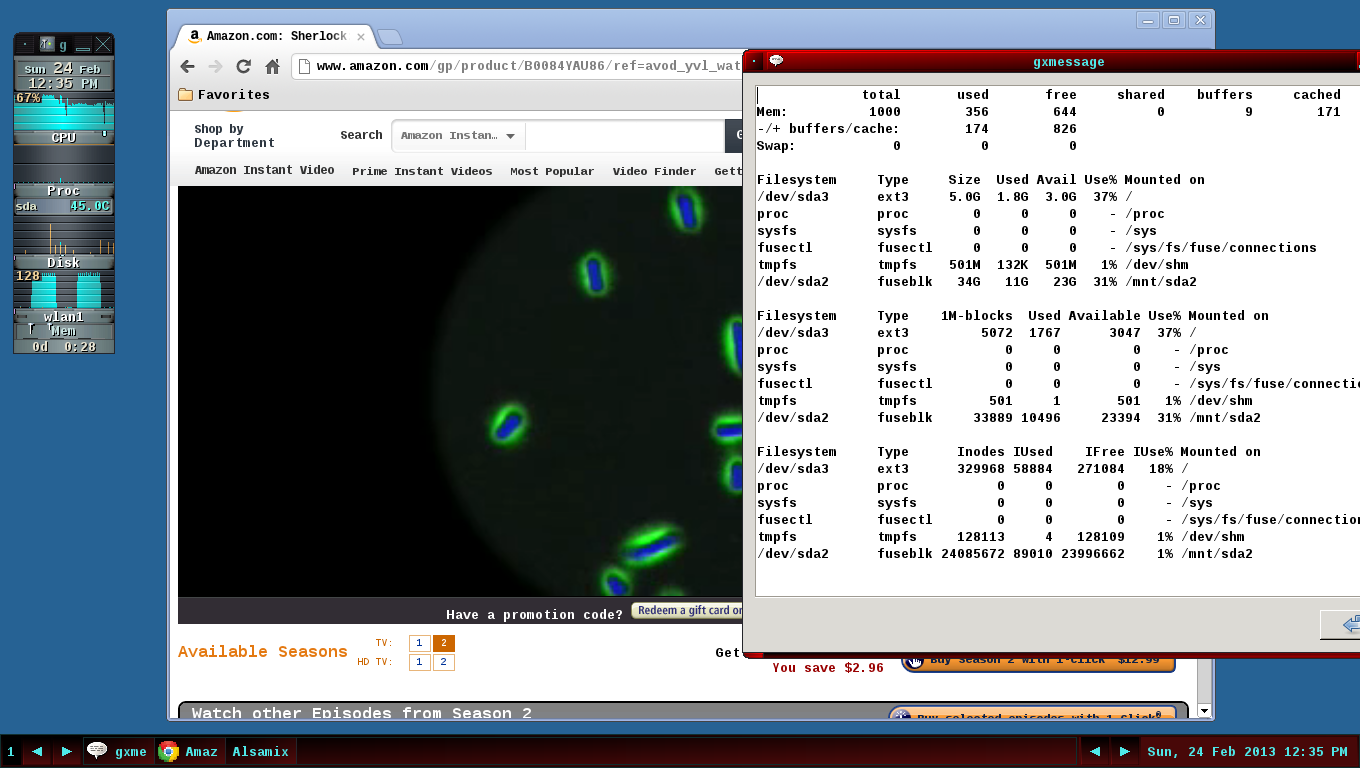Click the gkrellm Mem meter
This screenshot has width=1360, height=768.
tap(63, 331)
